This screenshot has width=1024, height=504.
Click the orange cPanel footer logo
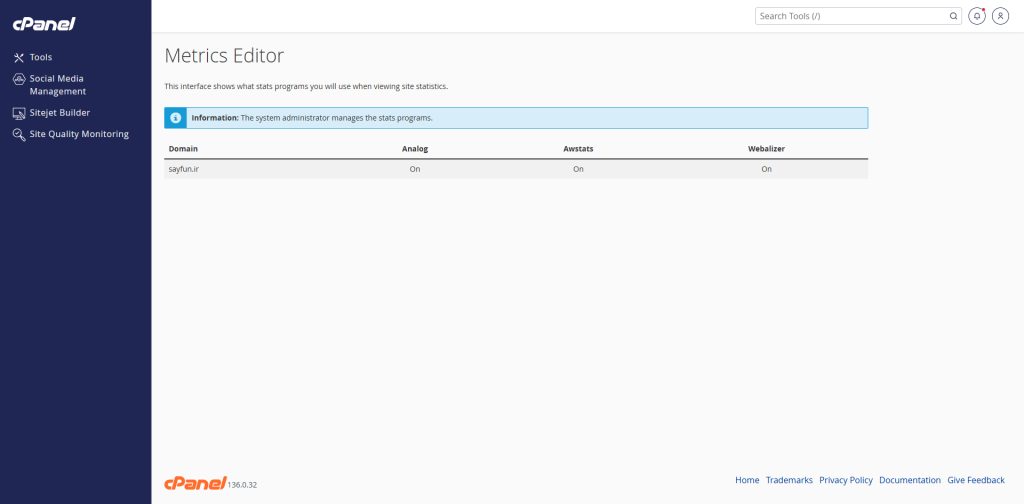(195, 483)
